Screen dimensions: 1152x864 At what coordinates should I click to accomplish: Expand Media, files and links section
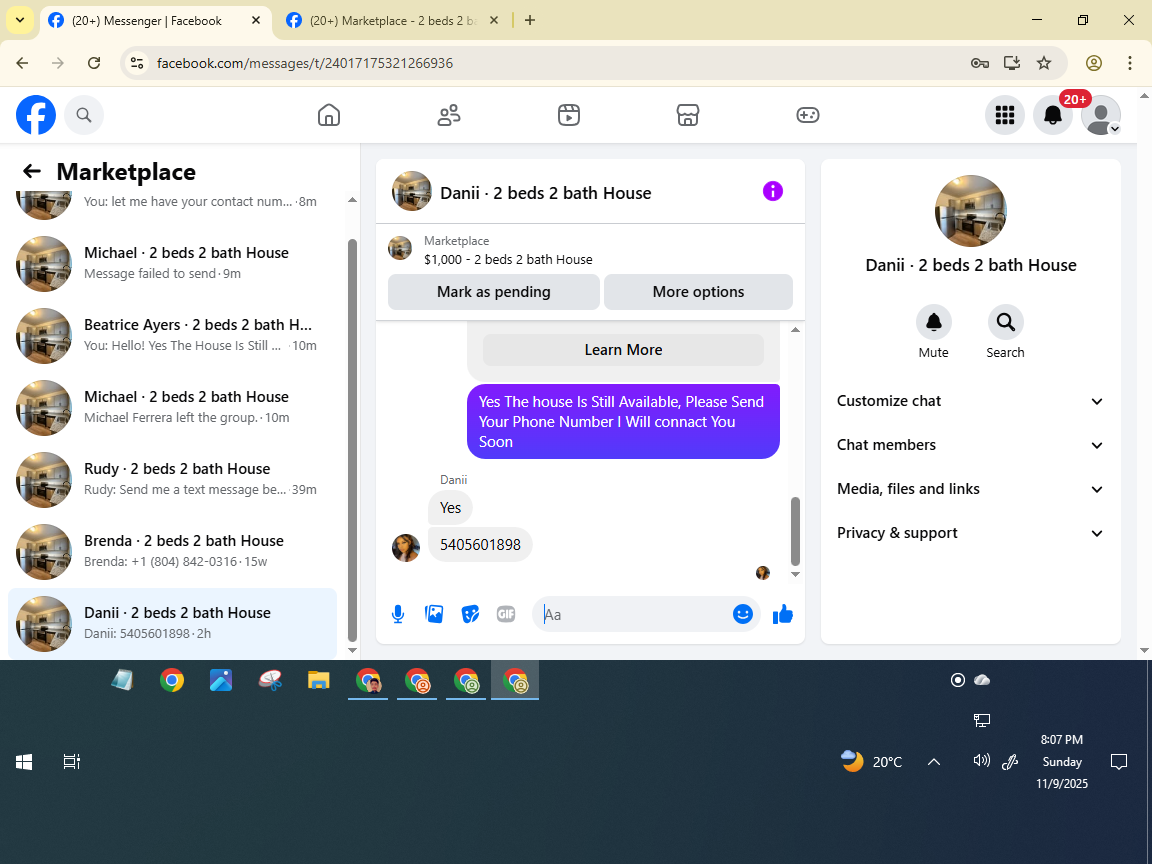point(970,489)
